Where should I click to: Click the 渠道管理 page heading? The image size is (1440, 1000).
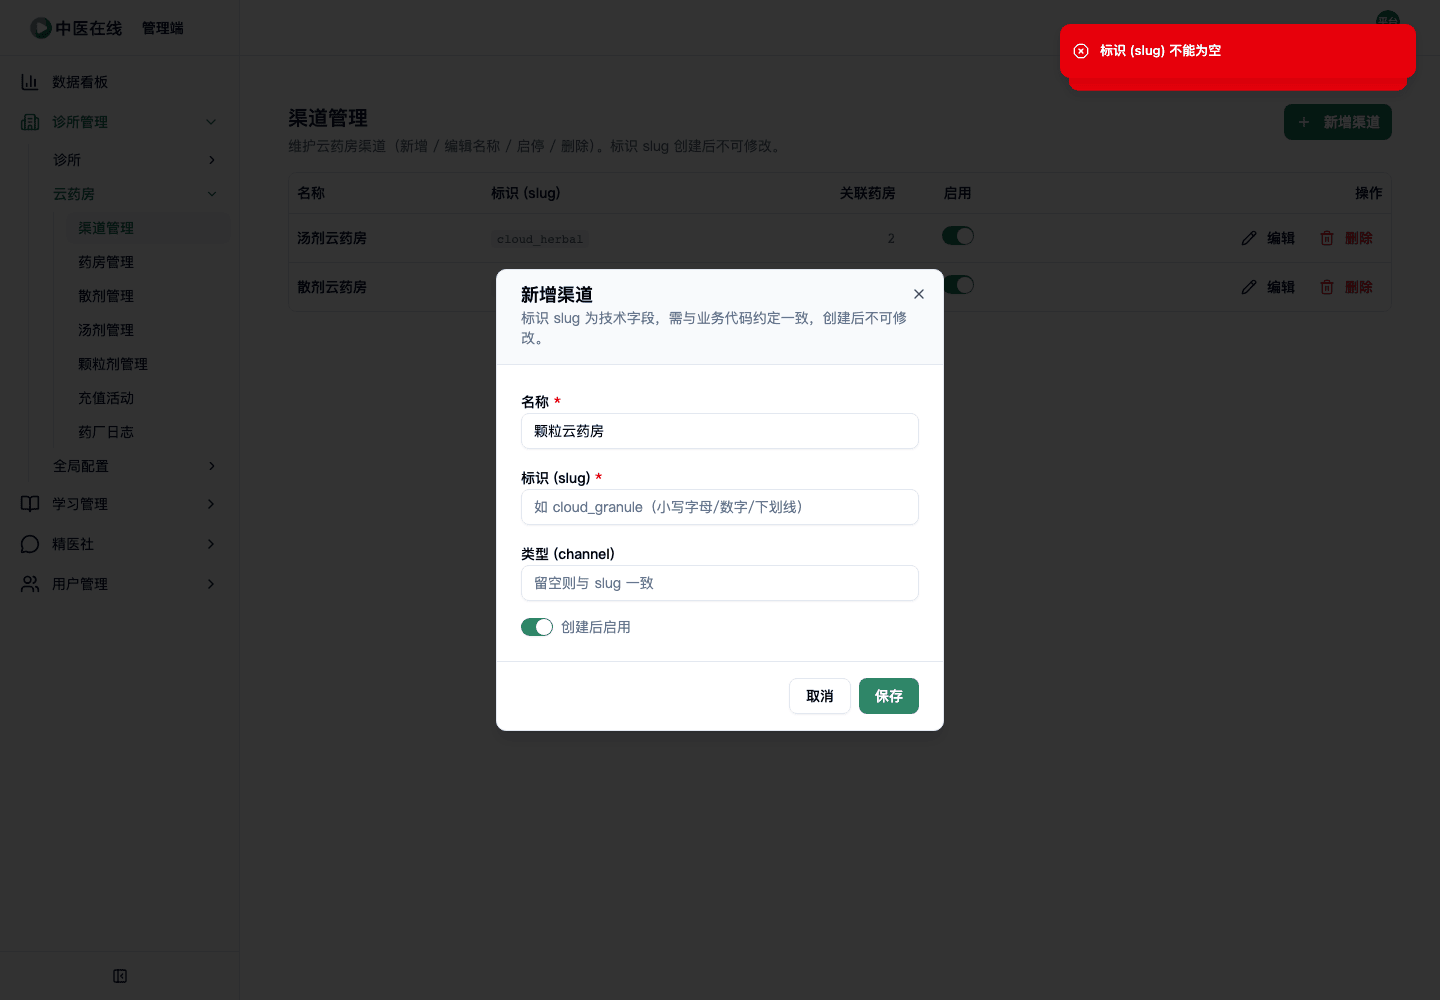pyautogui.click(x=328, y=118)
